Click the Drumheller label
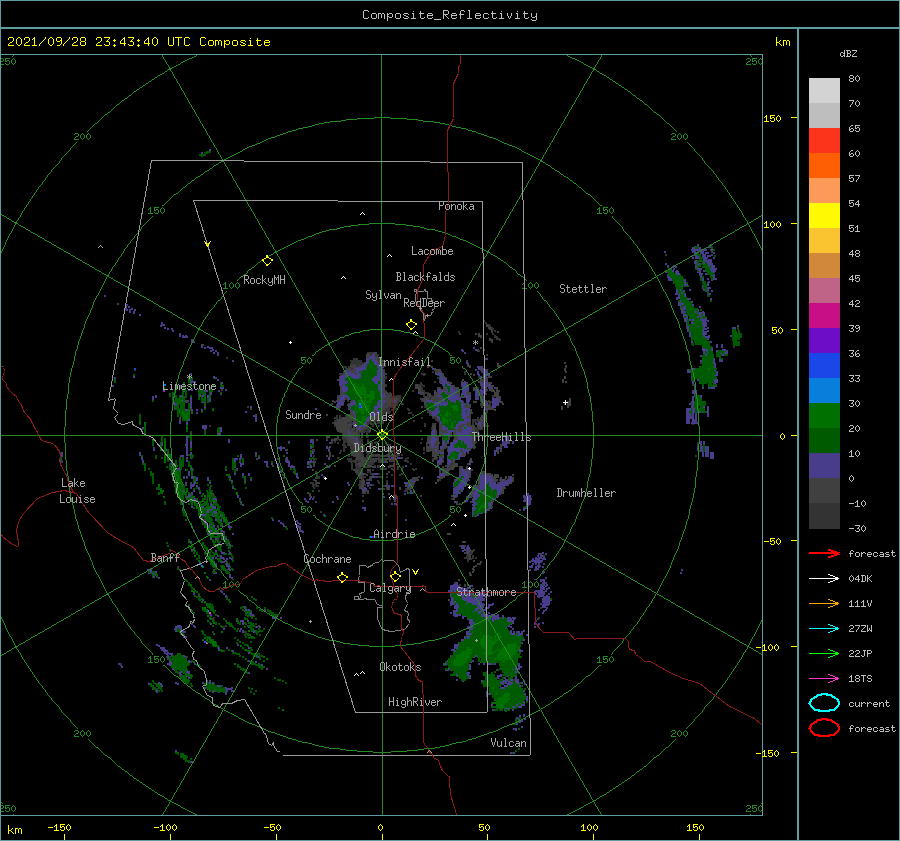 coord(586,493)
